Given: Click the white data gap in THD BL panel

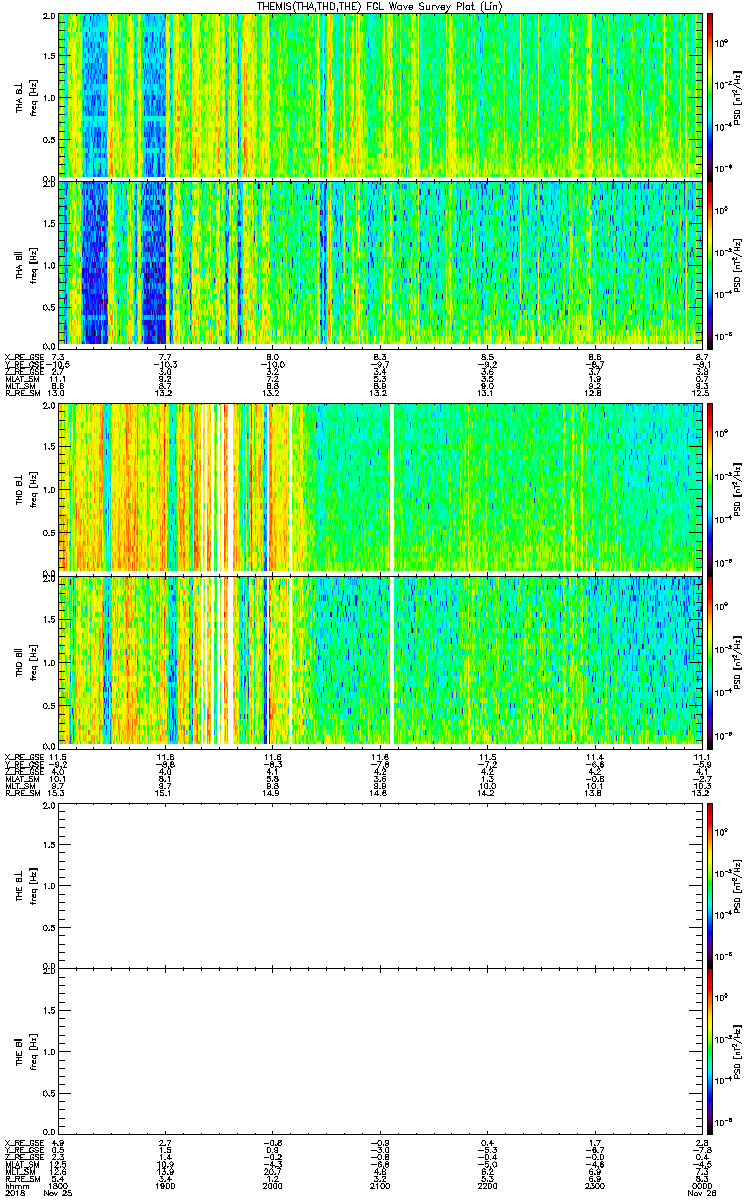Looking at the screenshot, I should (x=393, y=487).
